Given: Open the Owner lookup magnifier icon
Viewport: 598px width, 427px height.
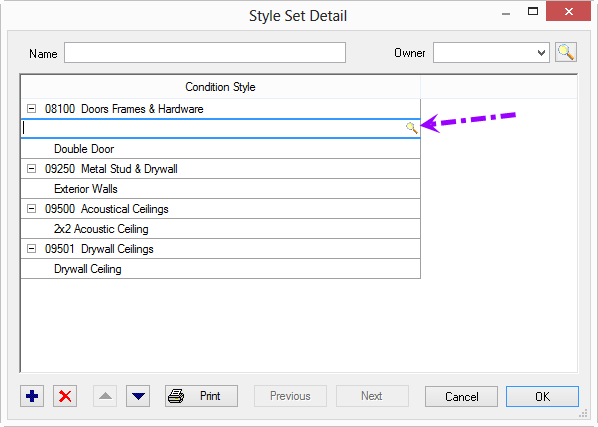Looking at the screenshot, I should coord(566,52).
